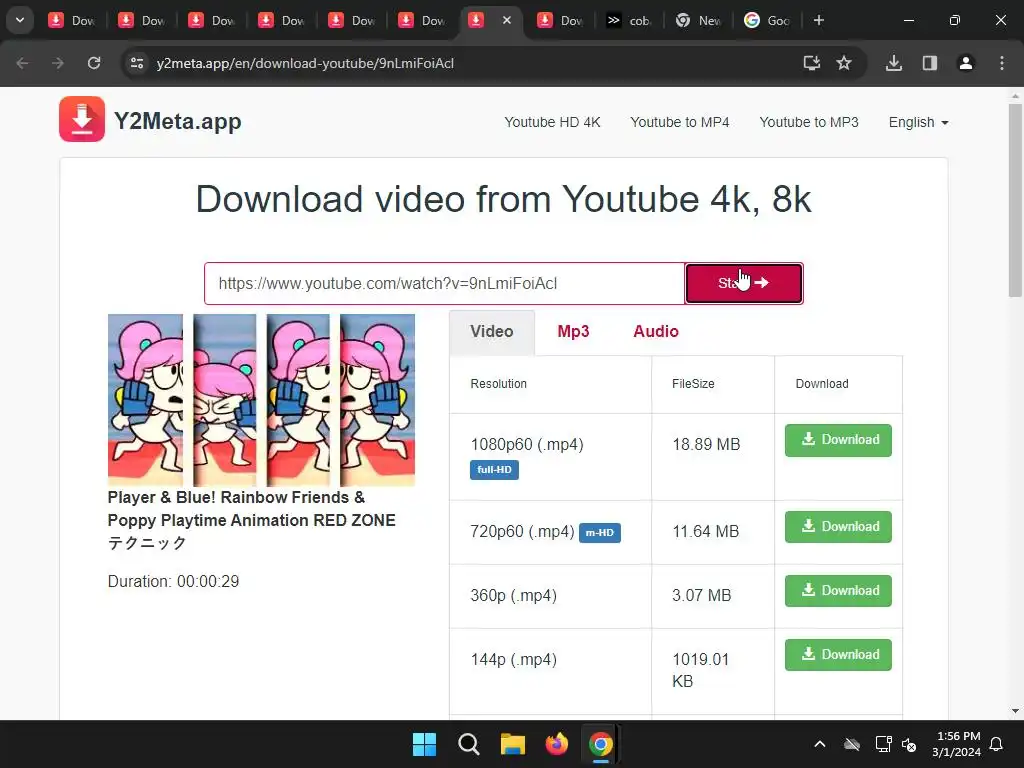Open the taskbar clock and date
The width and height of the screenshot is (1024, 768).
point(956,744)
